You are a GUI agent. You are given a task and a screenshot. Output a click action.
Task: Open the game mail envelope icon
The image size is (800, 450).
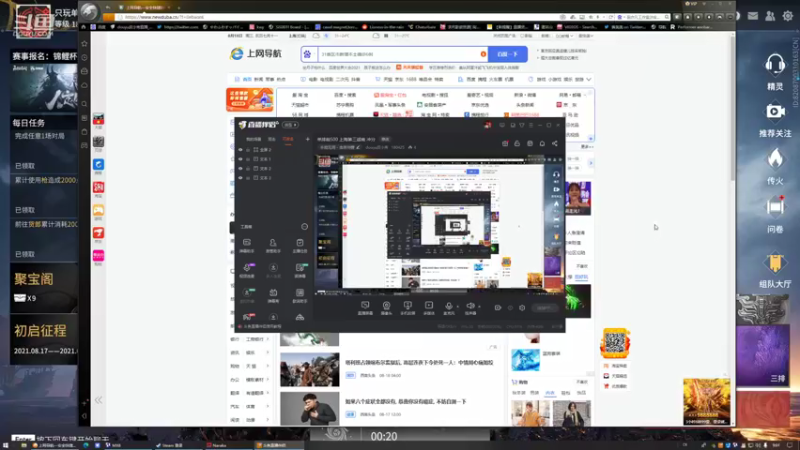tap(753, 16)
